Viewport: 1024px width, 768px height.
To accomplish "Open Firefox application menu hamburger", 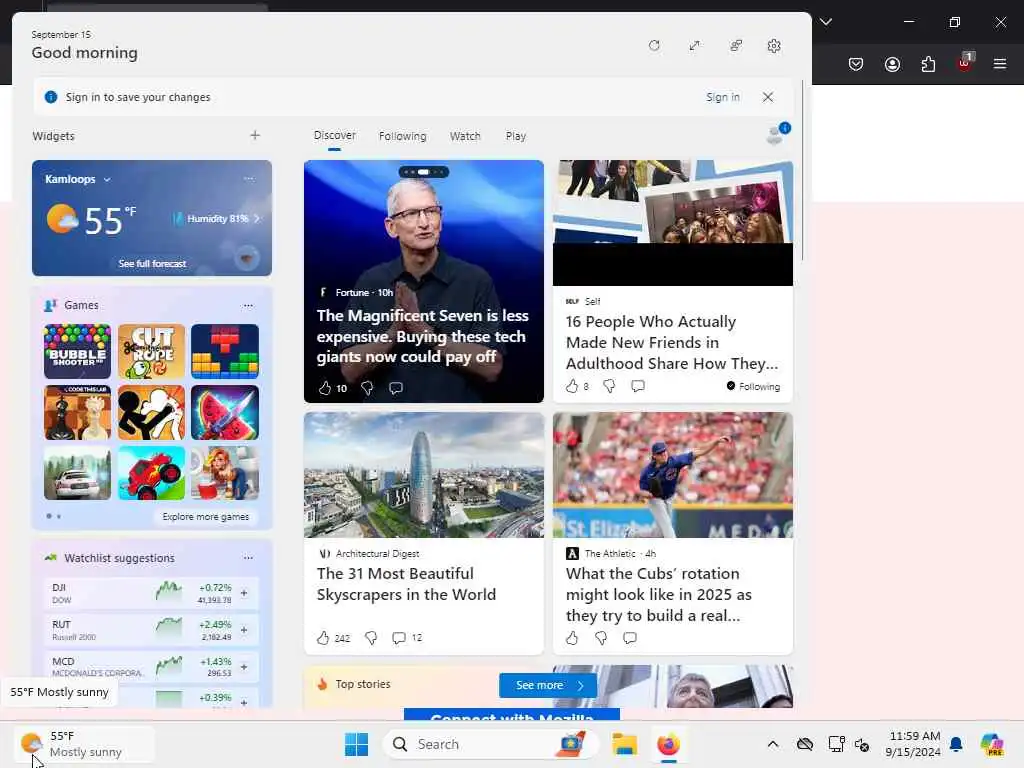I will (1000, 63).
